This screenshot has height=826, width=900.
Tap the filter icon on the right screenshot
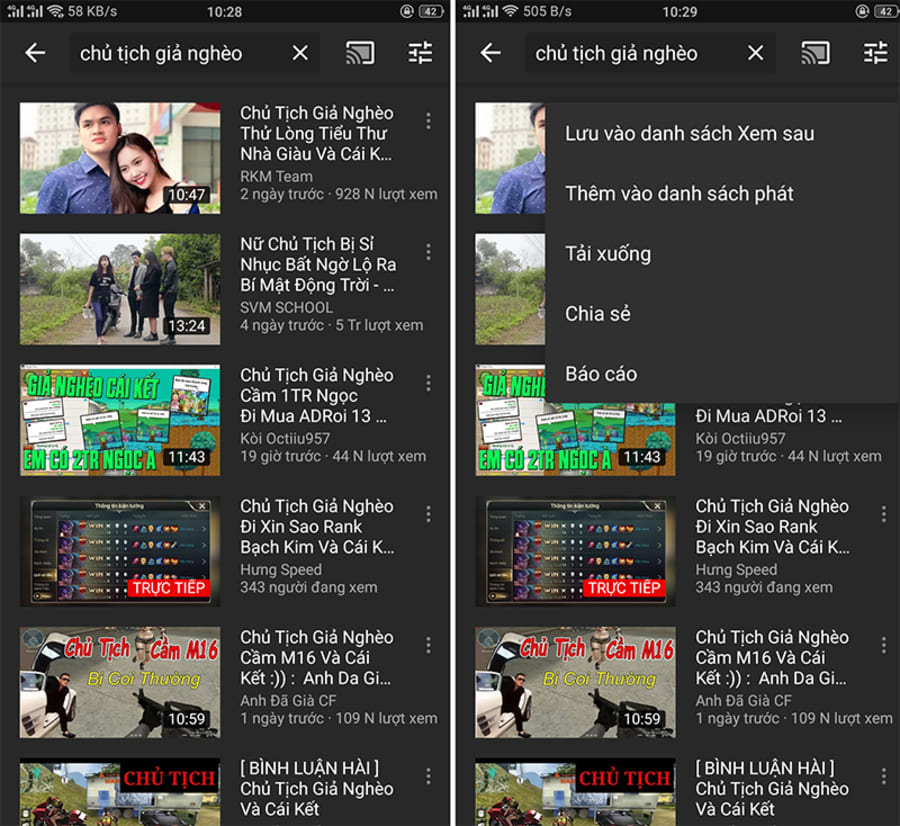point(876,52)
